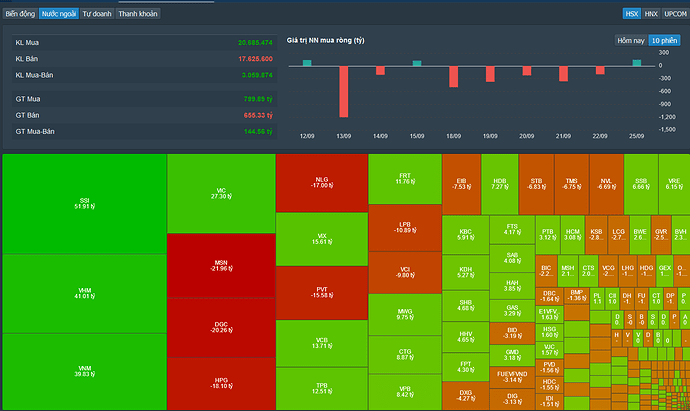Open the PVD -1.56 tỷ tile
The width and height of the screenshot is (690, 411).
(549, 367)
